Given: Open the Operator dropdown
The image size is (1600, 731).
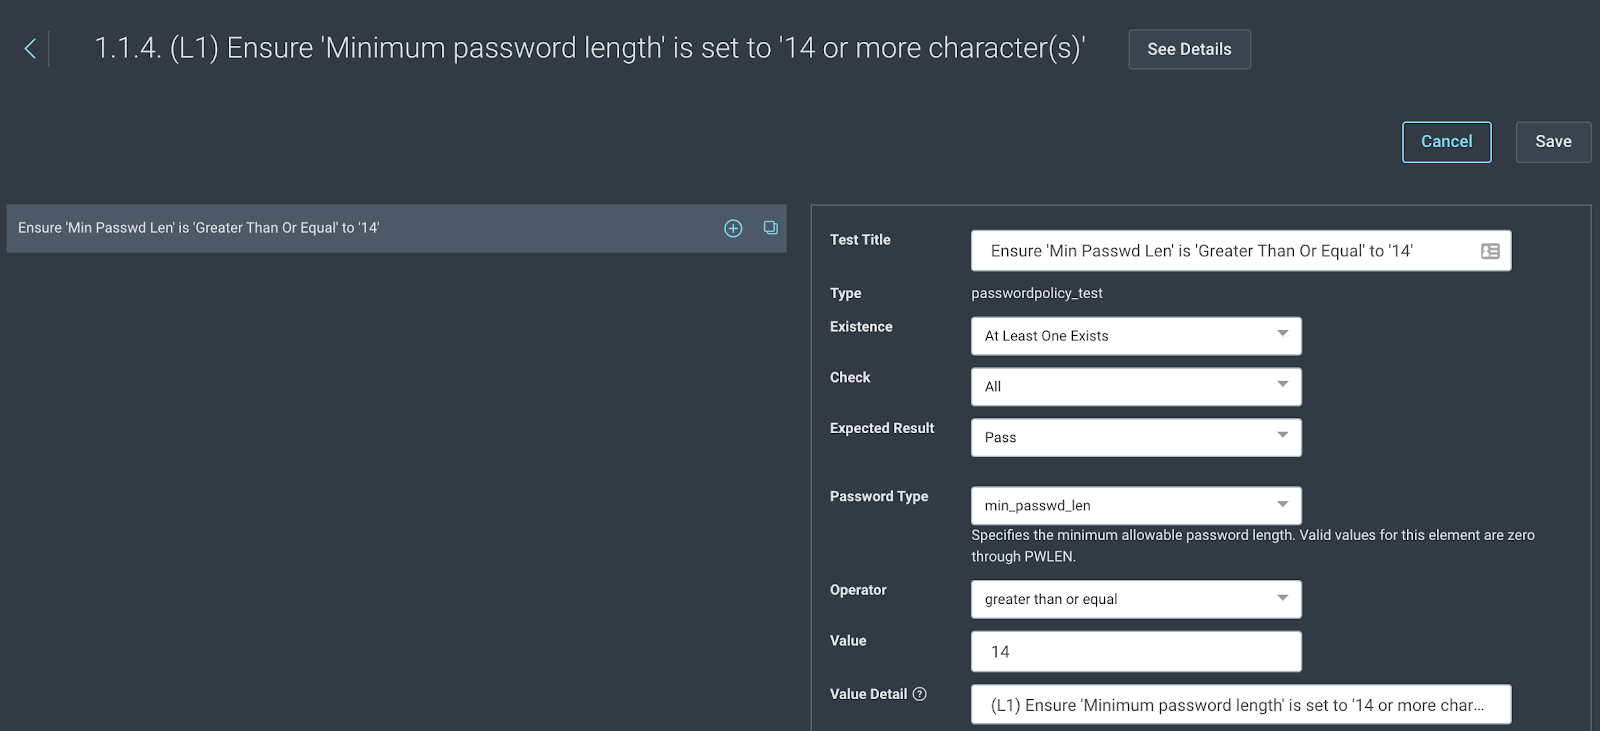Looking at the screenshot, I should [x=1136, y=599].
